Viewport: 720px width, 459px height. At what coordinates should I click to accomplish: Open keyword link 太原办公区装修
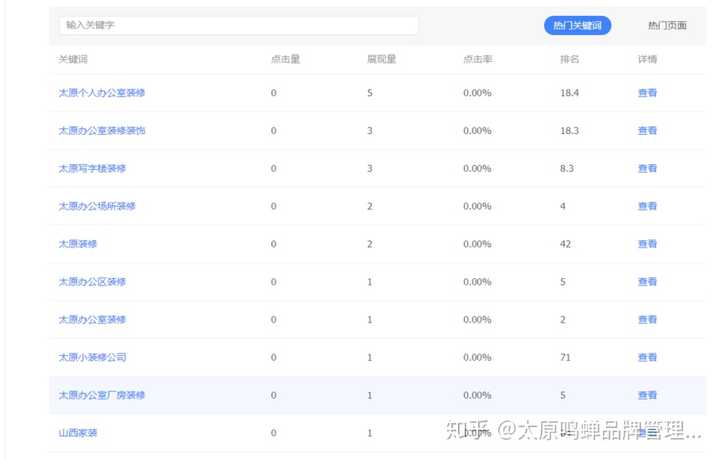[x=92, y=282]
